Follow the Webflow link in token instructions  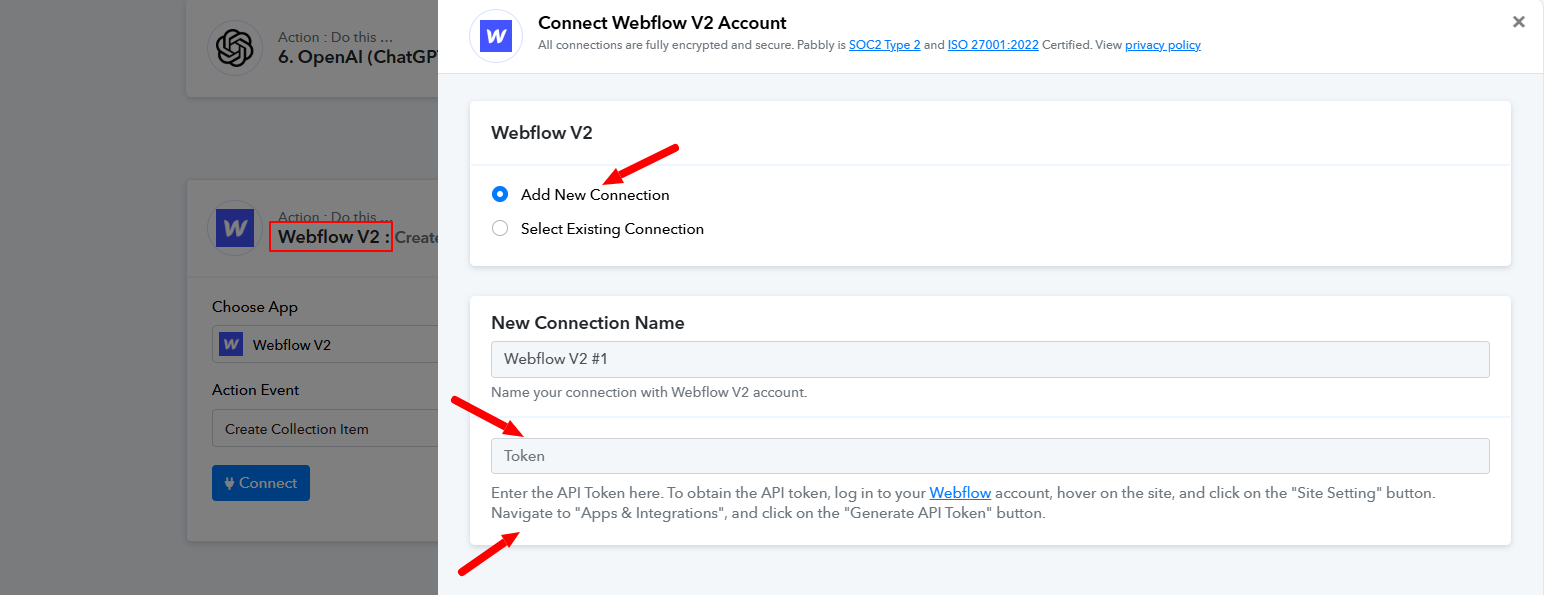960,493
